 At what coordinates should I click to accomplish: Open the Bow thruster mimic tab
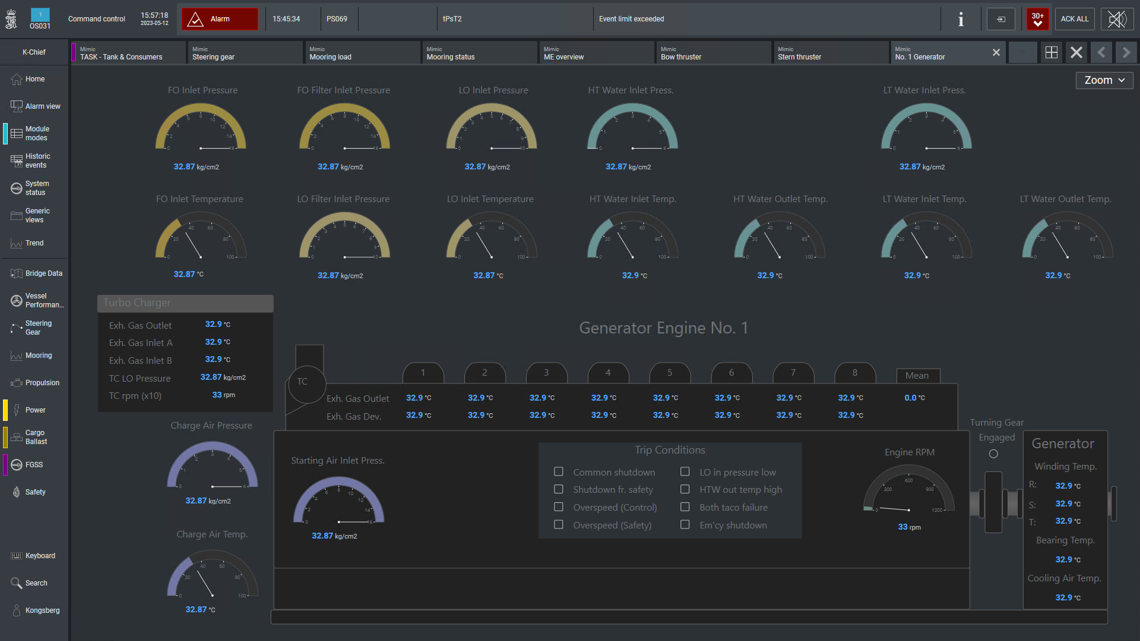pos(712,53)
